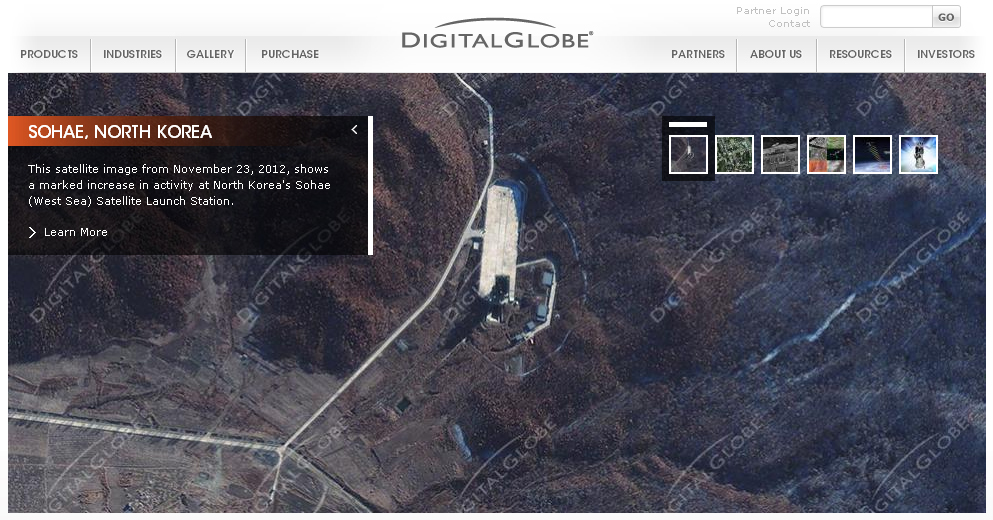Click the Contact link
Viewport: 993px width, 520px height.
789,24
